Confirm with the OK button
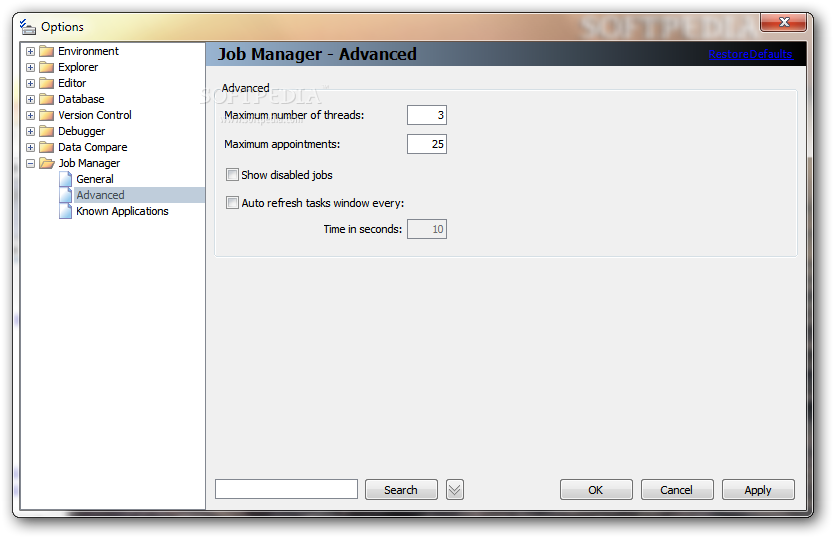The width and height of the screenshot is (834, 538). click(596, 490)
